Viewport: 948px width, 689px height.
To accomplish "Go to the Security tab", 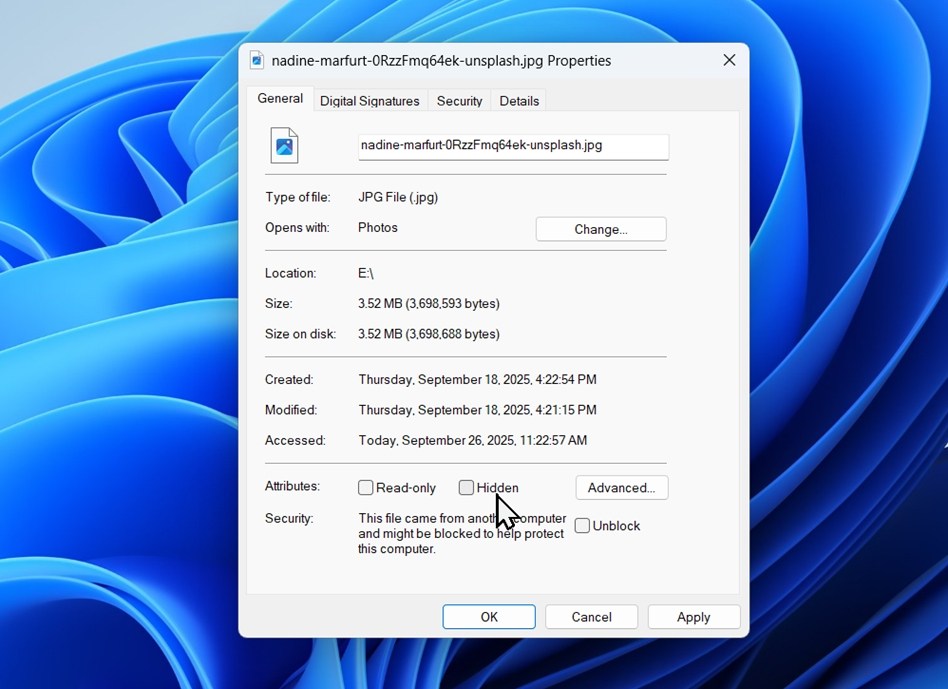I will point(459,101).
